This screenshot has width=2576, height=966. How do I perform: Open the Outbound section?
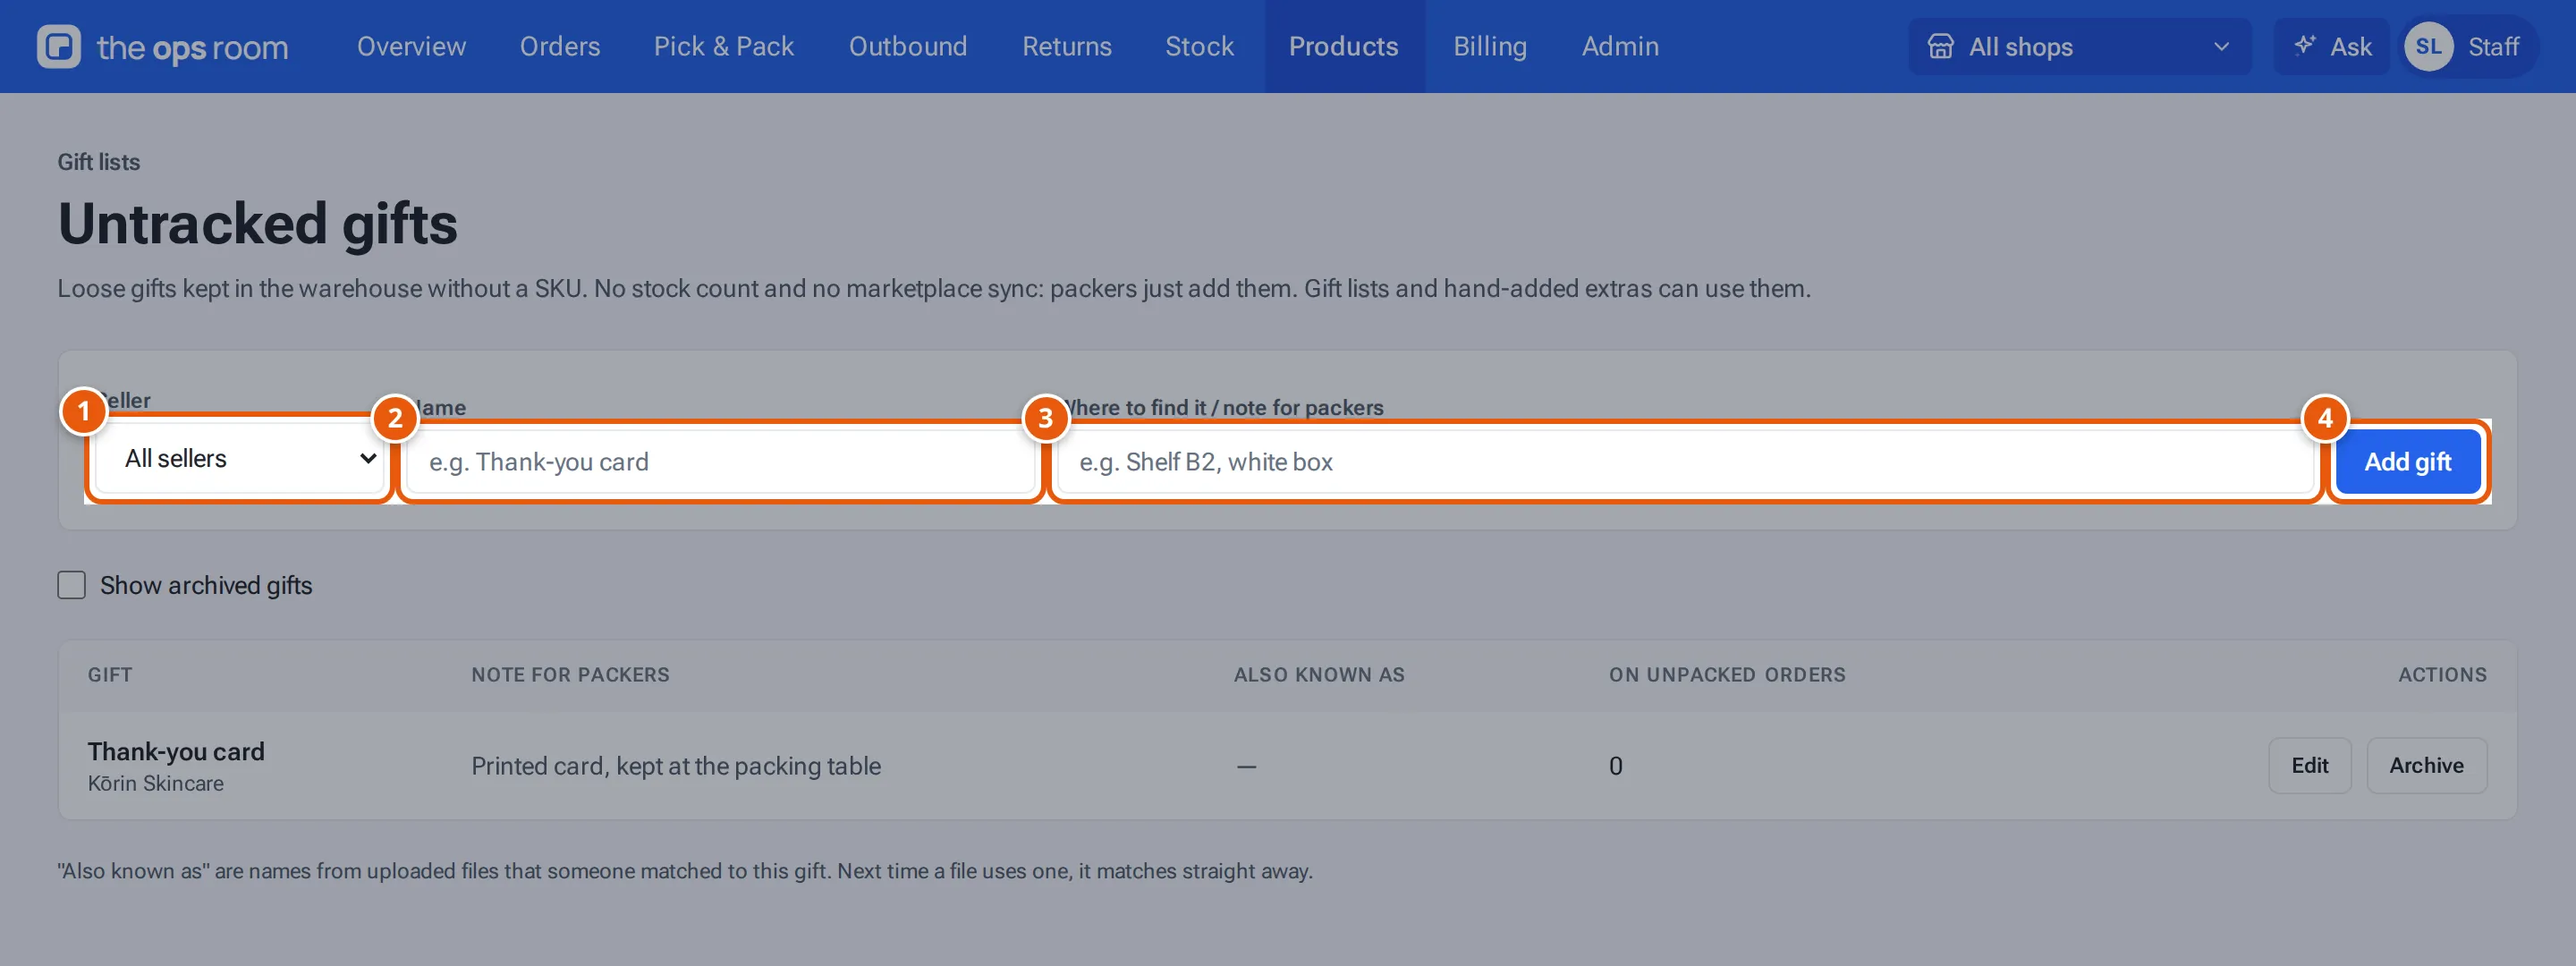click(x=907, y=46)
